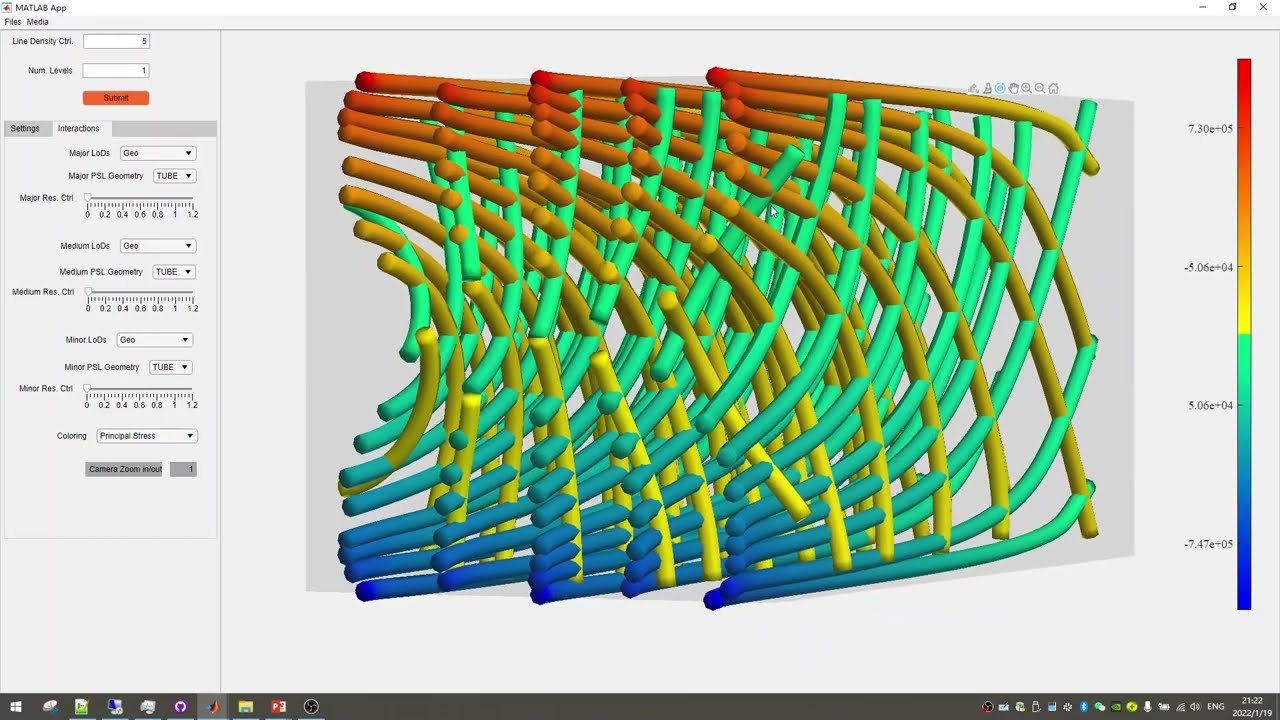Screen dimensions: 1280x720
Task: Expand the Medium LoDs Geo dropdown
Action: (x=157, y=245)
